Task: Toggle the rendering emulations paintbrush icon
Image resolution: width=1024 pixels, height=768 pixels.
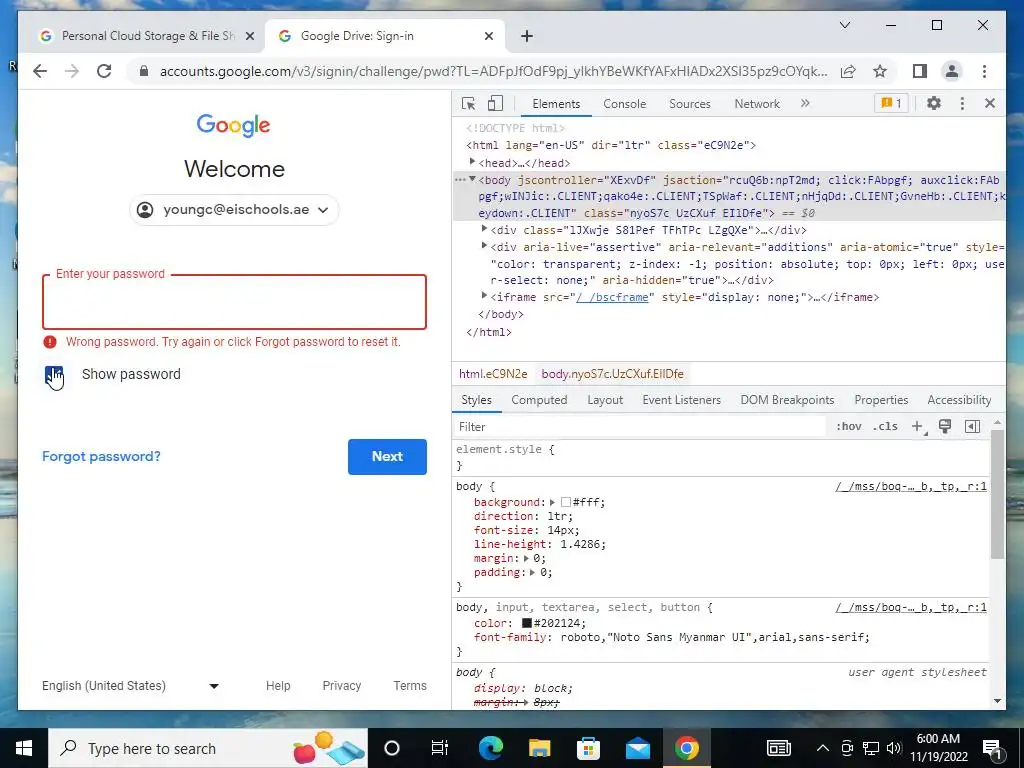Action: tap(945, 426)
